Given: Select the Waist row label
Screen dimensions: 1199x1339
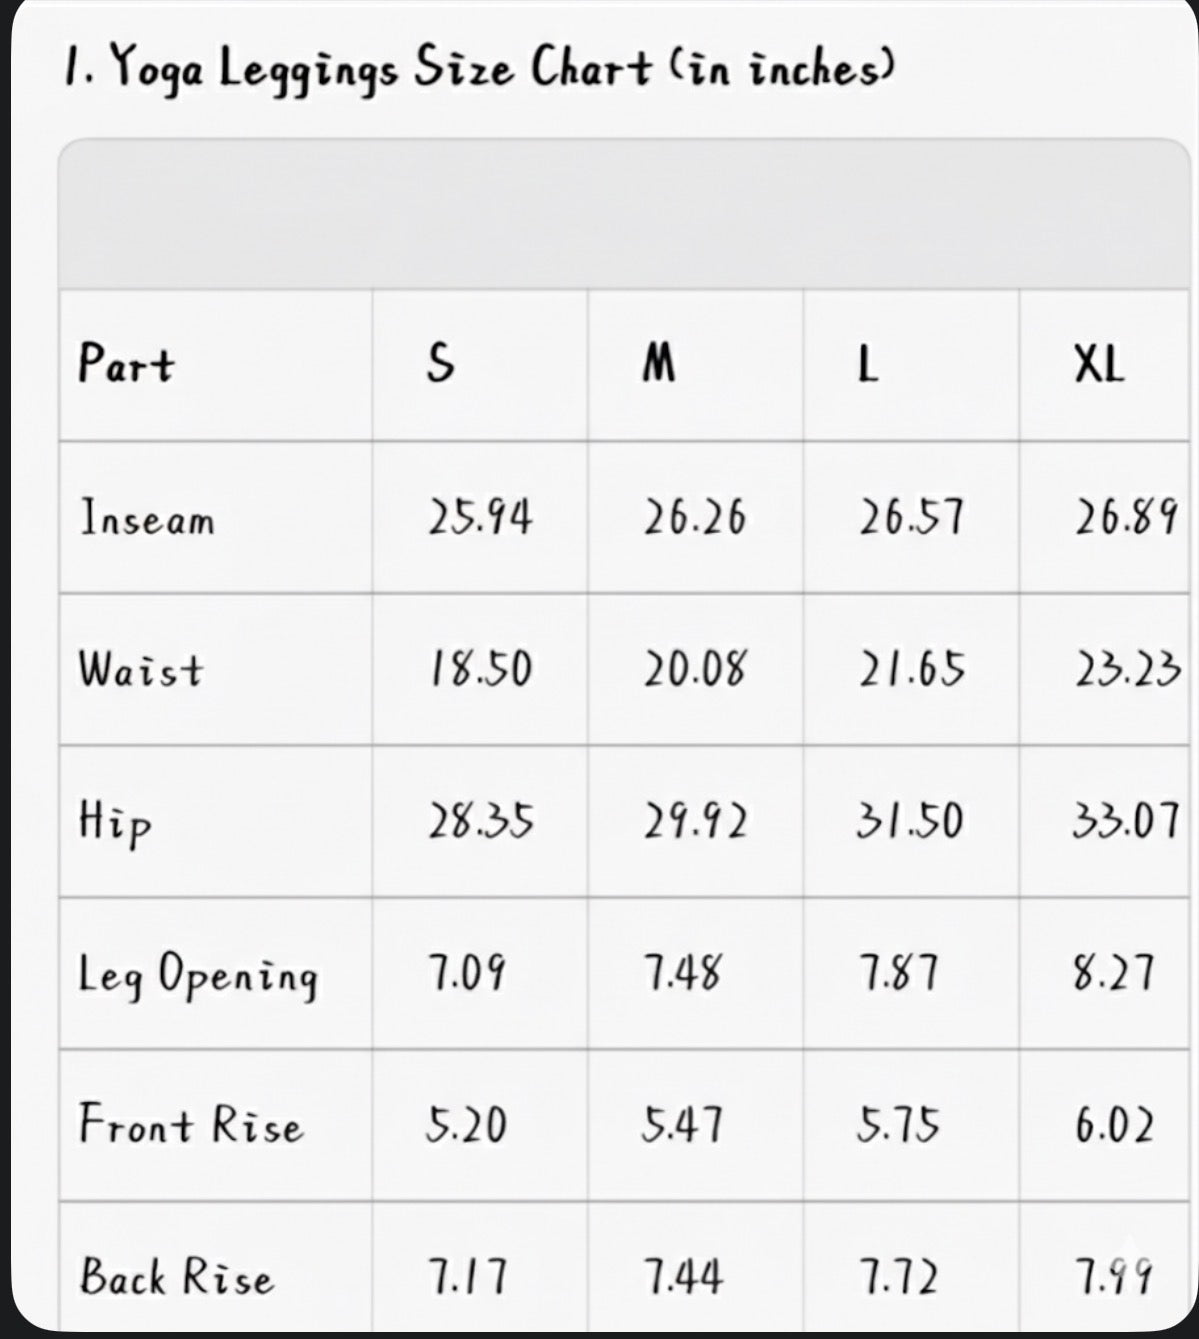Looking at the screenshot, I should (x=141, y=669).
